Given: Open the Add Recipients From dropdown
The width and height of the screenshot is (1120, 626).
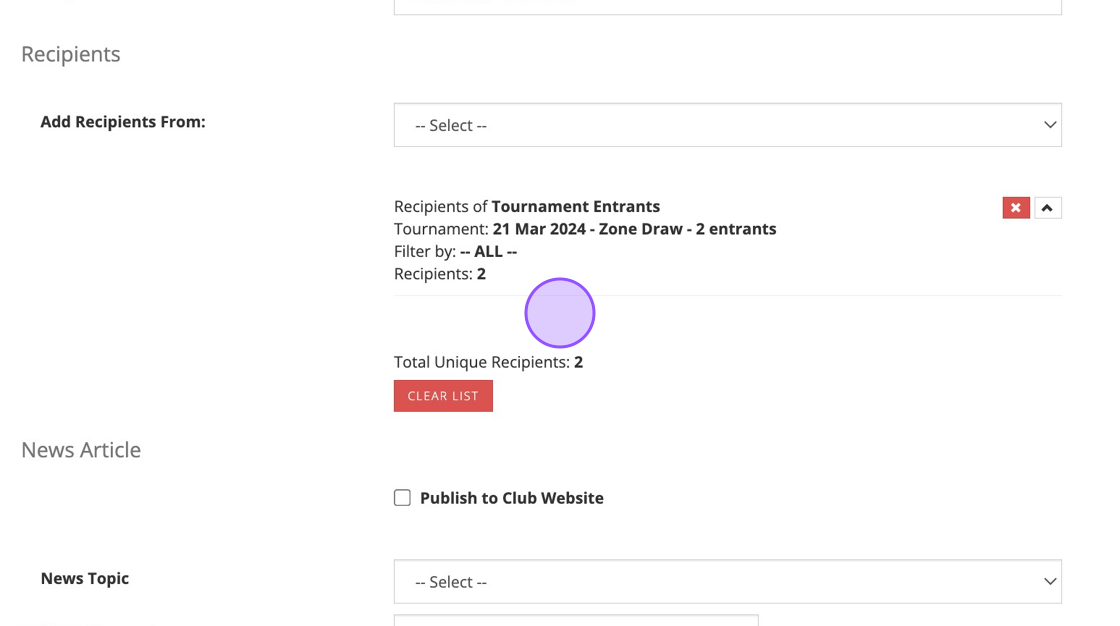Looking at the screenshot, I should coord(727,125).
